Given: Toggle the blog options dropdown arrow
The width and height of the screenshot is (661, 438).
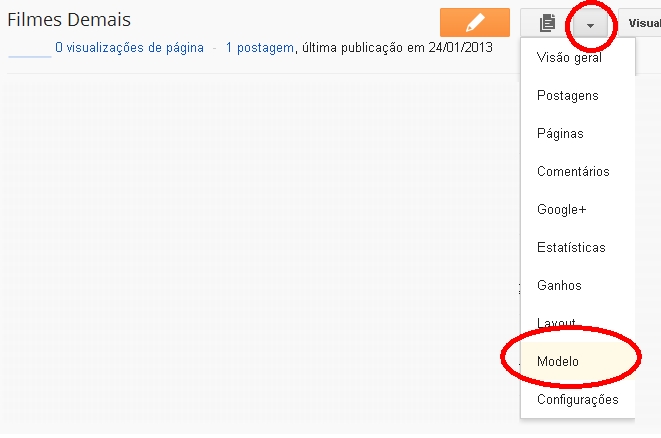Looking at the screenshot, I should click(x=590, y=22).
